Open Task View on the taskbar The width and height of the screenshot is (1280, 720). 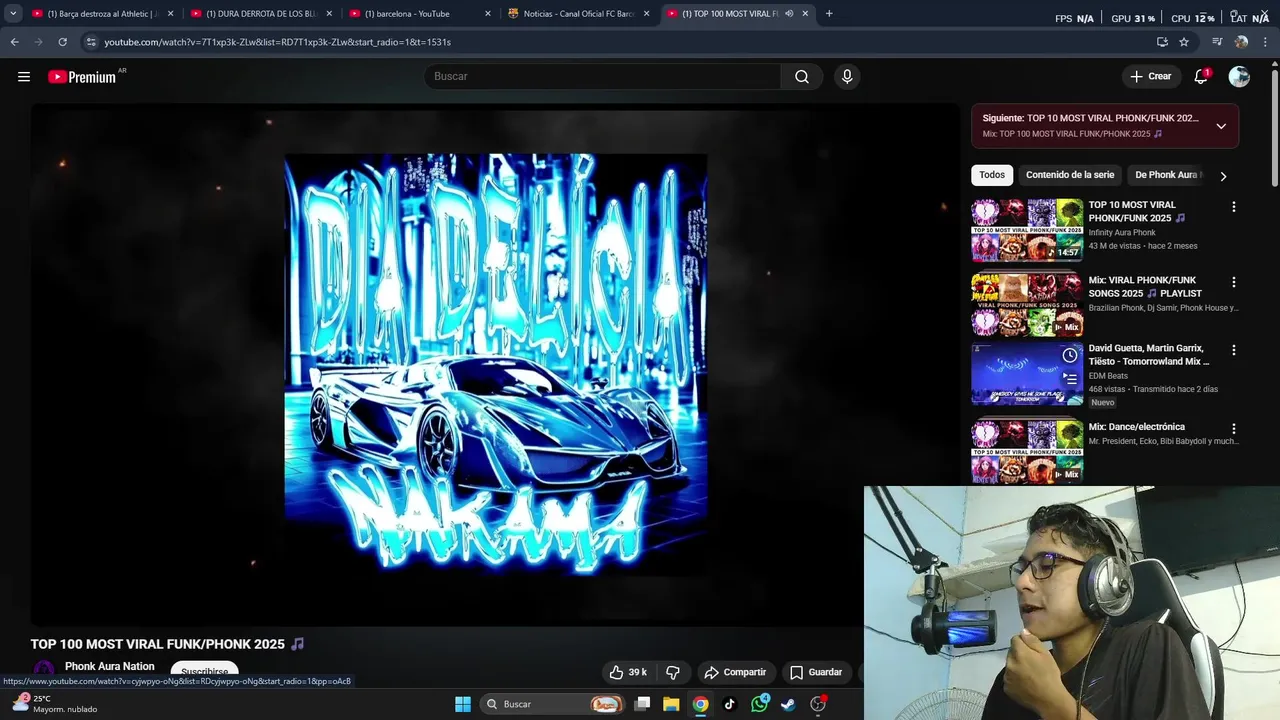click(x=643, y=704)
